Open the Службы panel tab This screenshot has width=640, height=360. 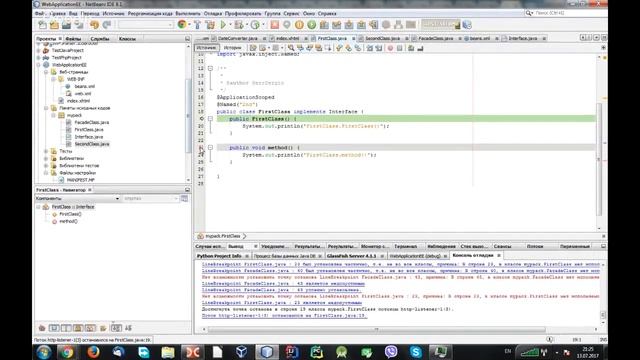coord(100,39)
